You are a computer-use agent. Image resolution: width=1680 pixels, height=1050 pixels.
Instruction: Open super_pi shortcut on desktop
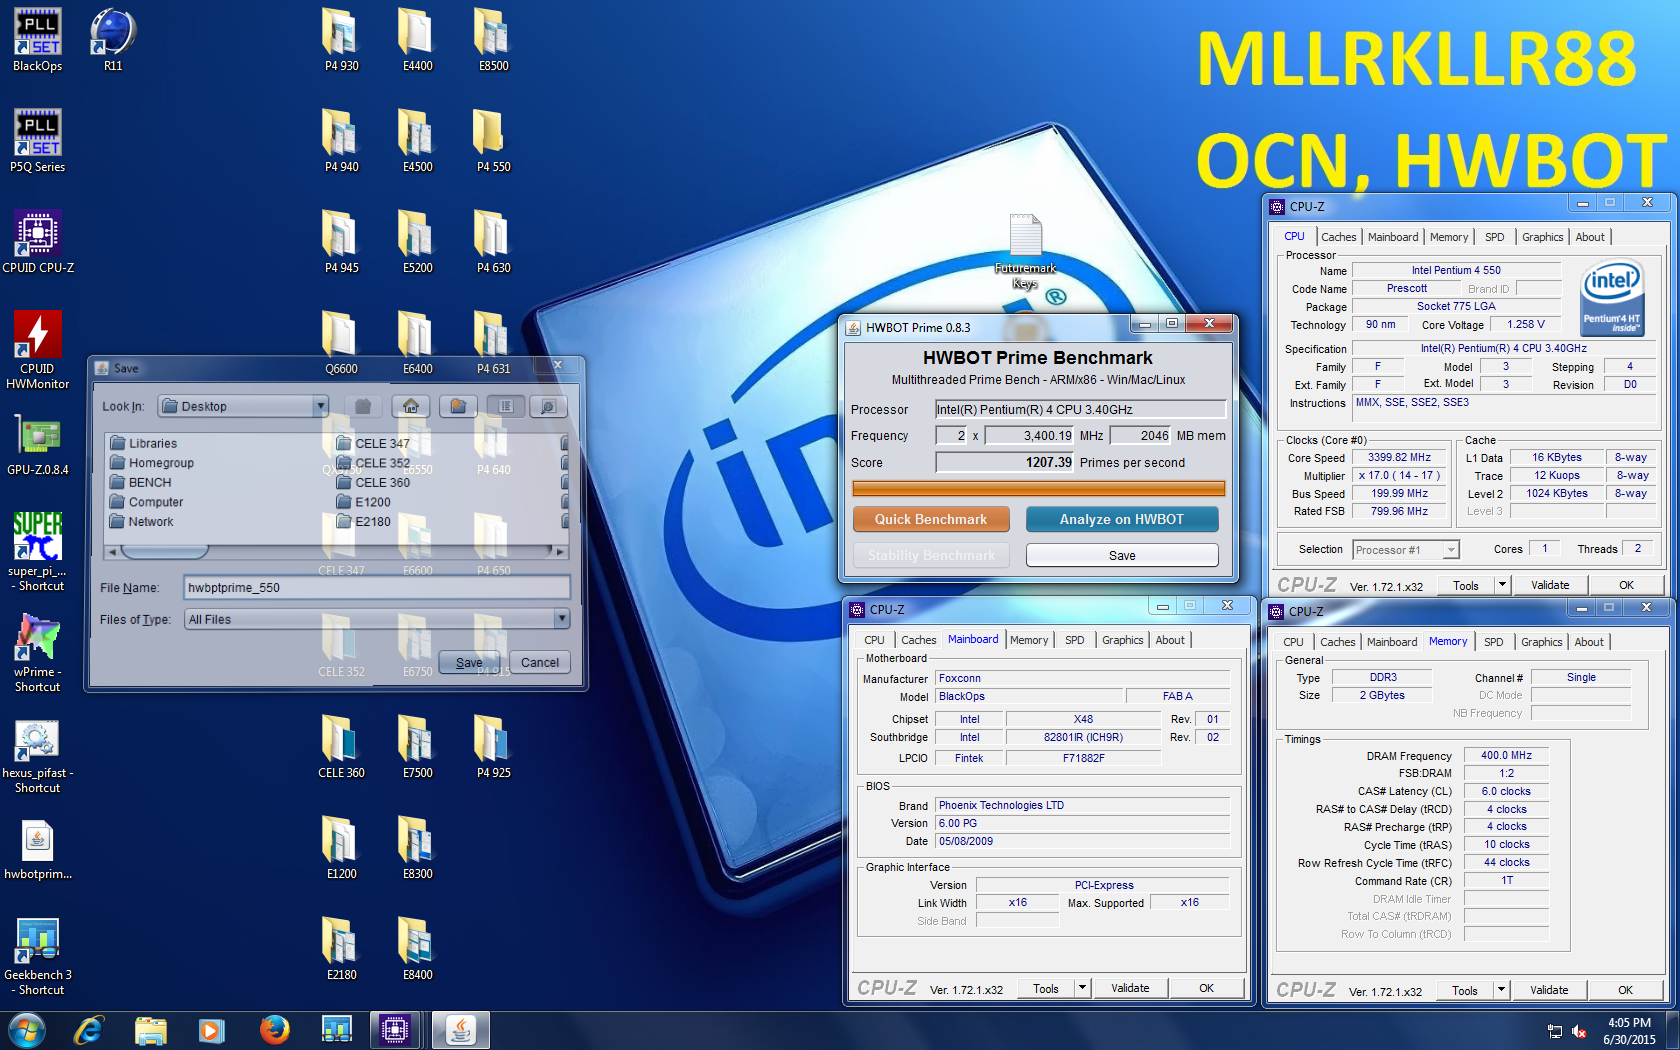tap(38, 552)
